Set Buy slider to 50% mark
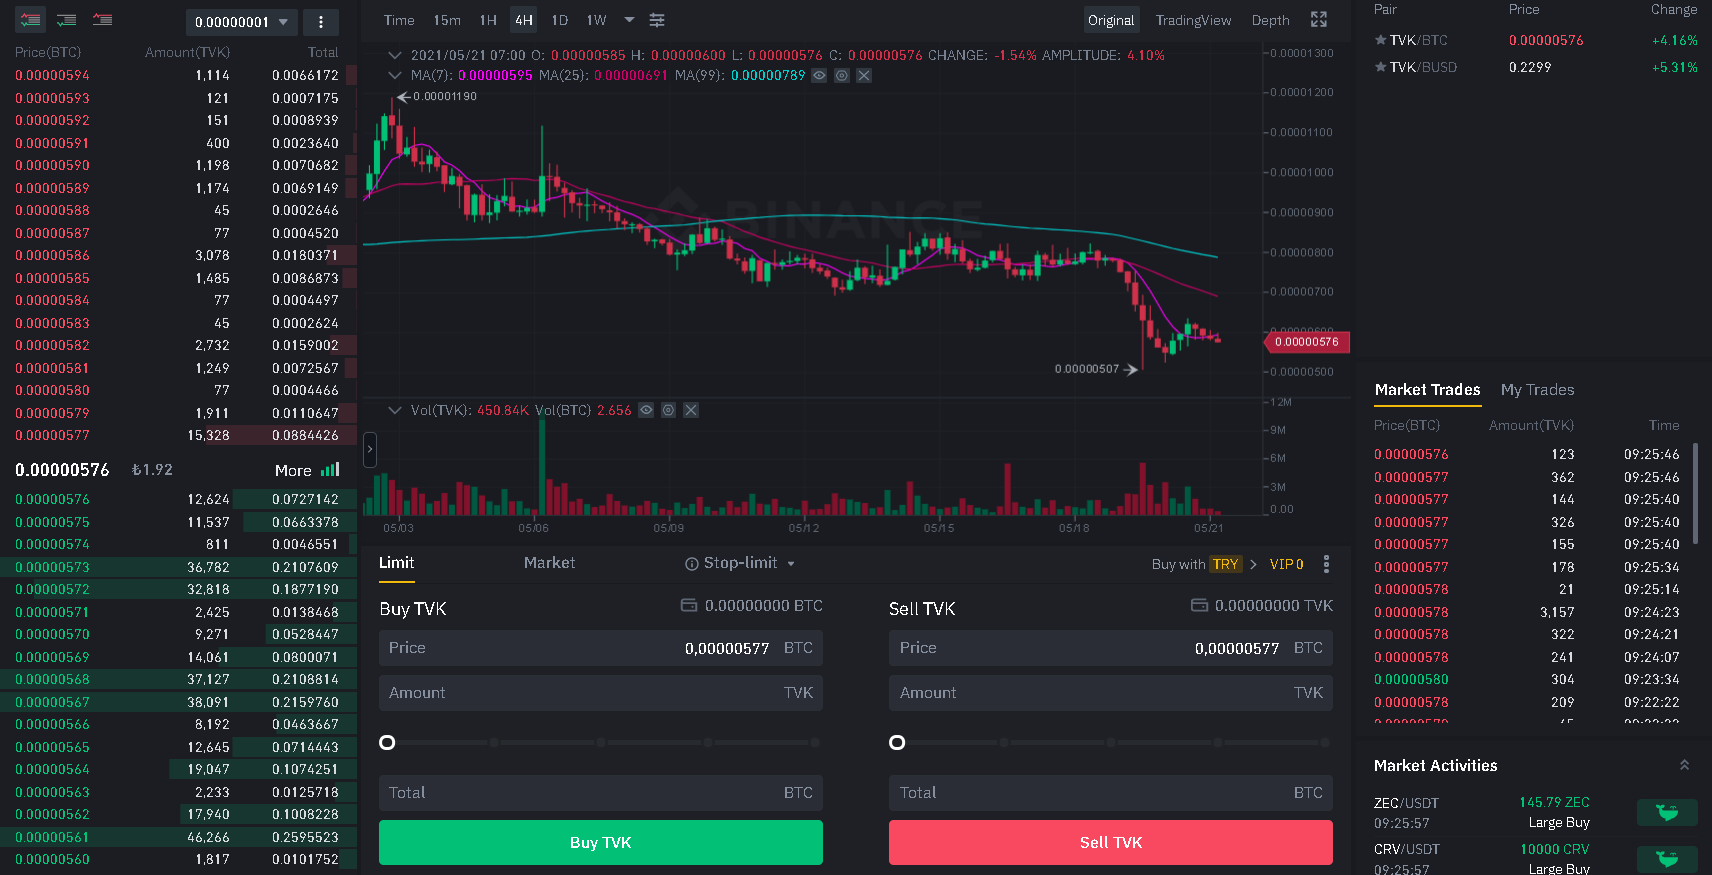The height and width of the screenshot is (875, 1712). [x=601, y=742]
